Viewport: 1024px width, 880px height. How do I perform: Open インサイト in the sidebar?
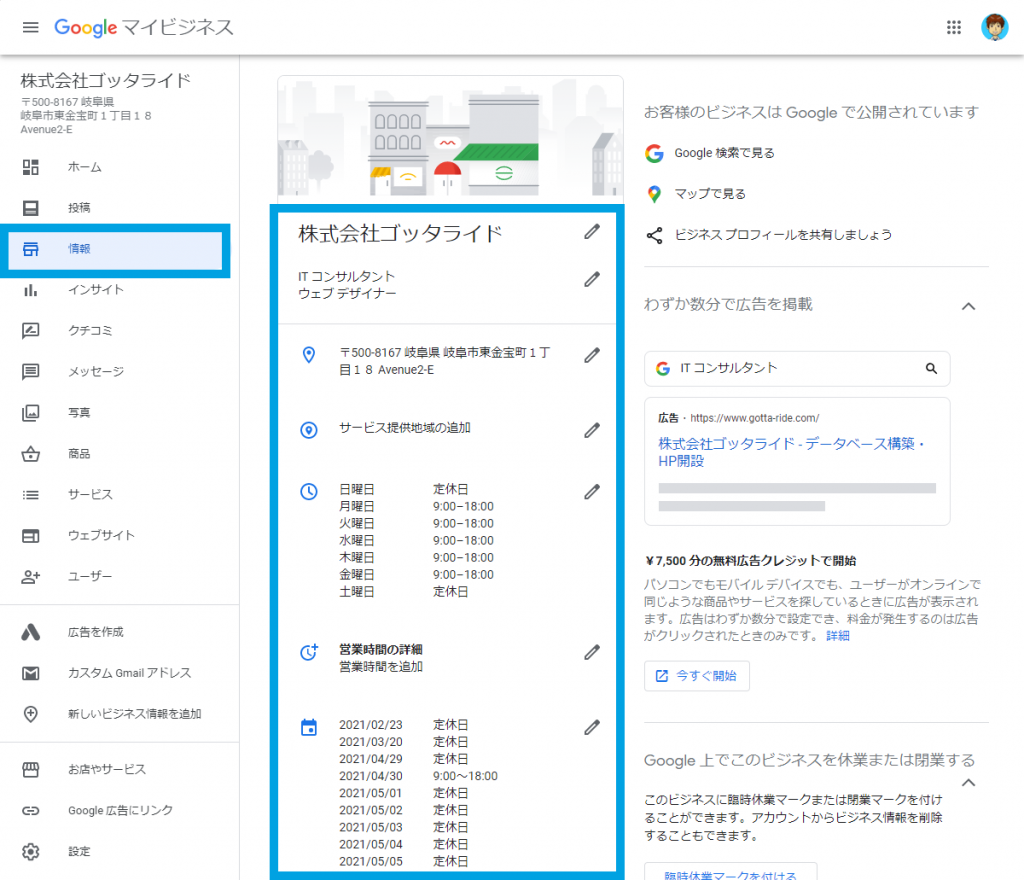(96, 290)
